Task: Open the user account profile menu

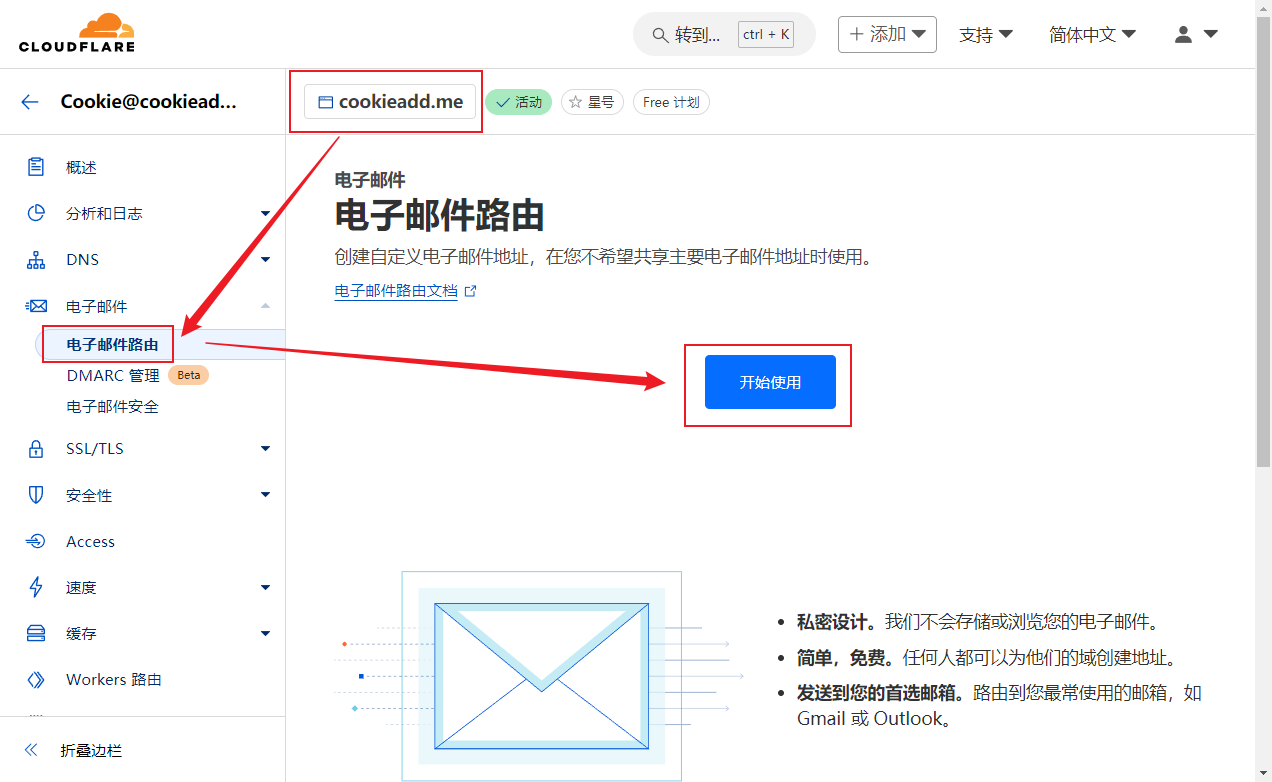Action: pos(1195,34)
